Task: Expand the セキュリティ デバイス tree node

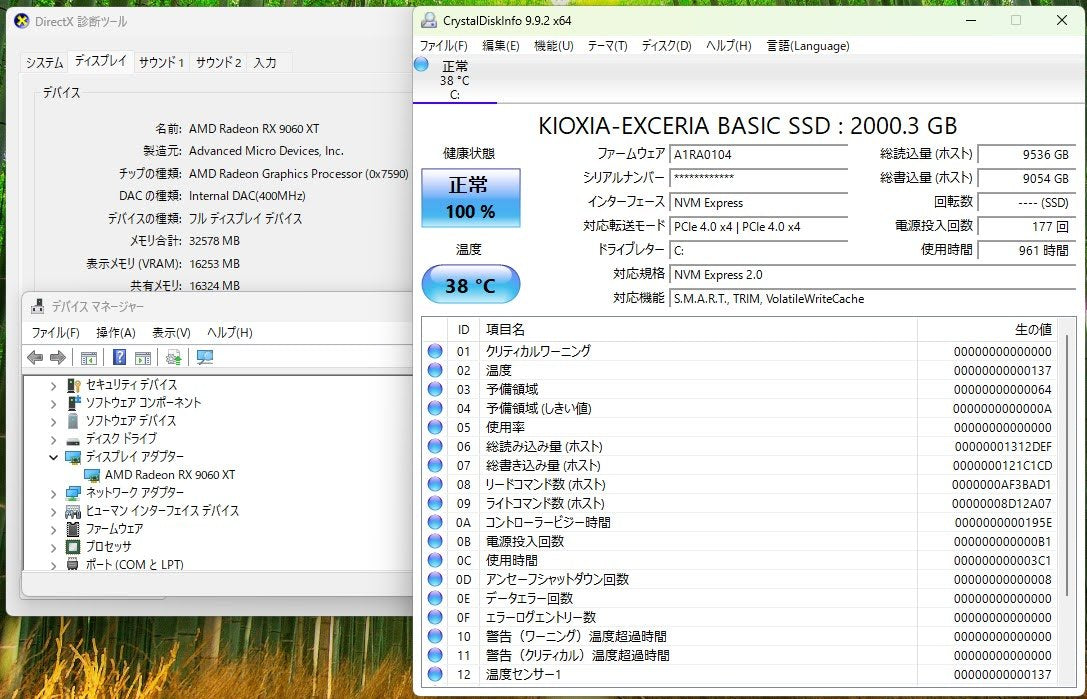Action: point(53,386)
